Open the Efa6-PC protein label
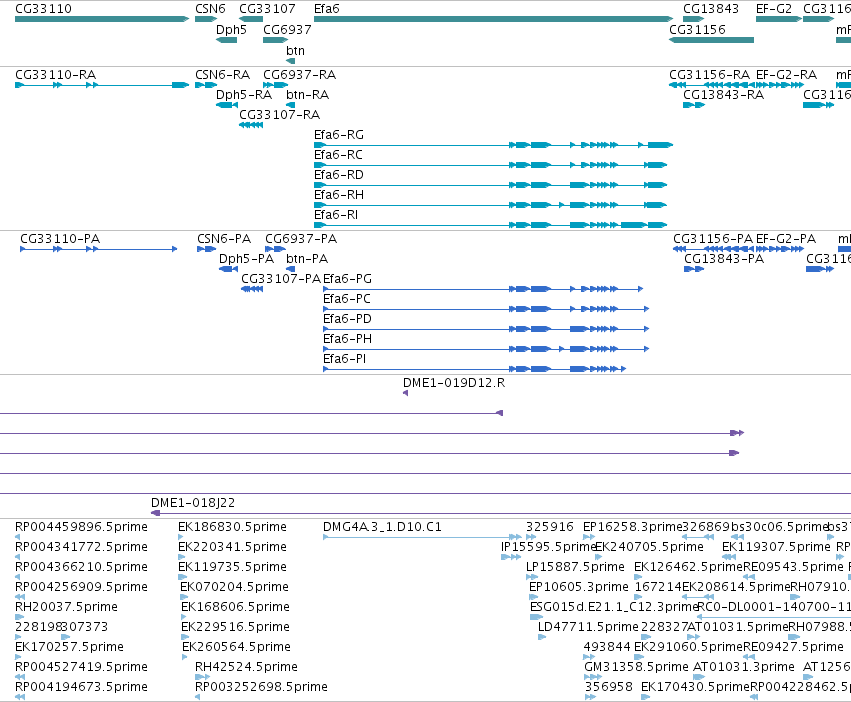The width and height of the screenshot is (851, 702). click(347, 299)
